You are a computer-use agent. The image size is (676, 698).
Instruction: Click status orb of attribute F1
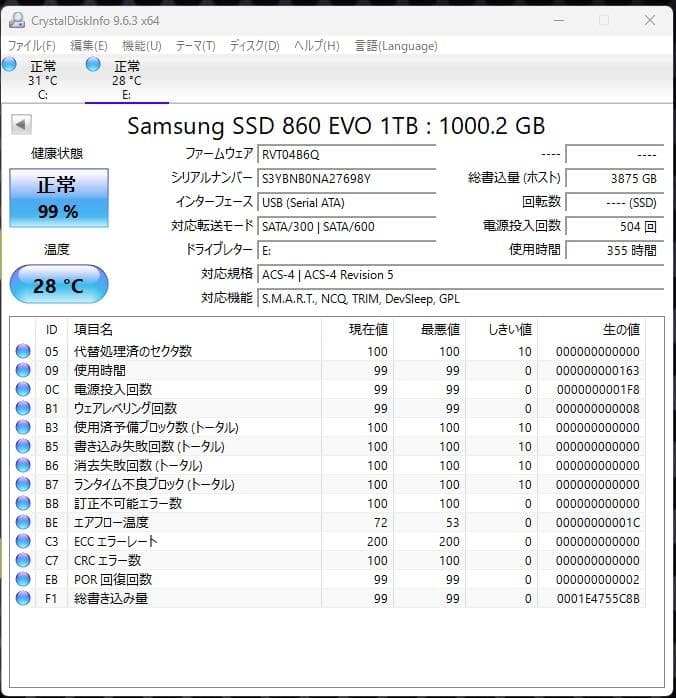23,599
